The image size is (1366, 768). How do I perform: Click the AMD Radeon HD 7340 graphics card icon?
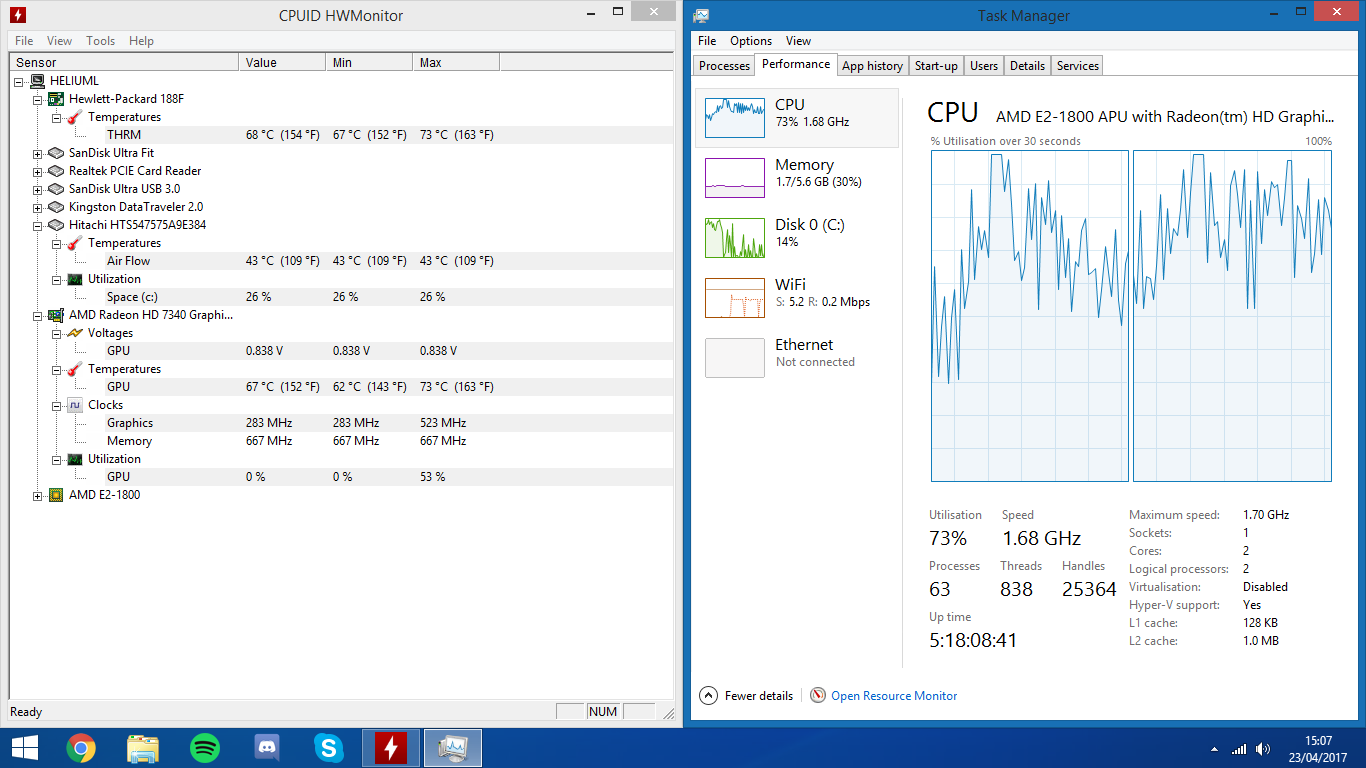(x=56, y=315)
